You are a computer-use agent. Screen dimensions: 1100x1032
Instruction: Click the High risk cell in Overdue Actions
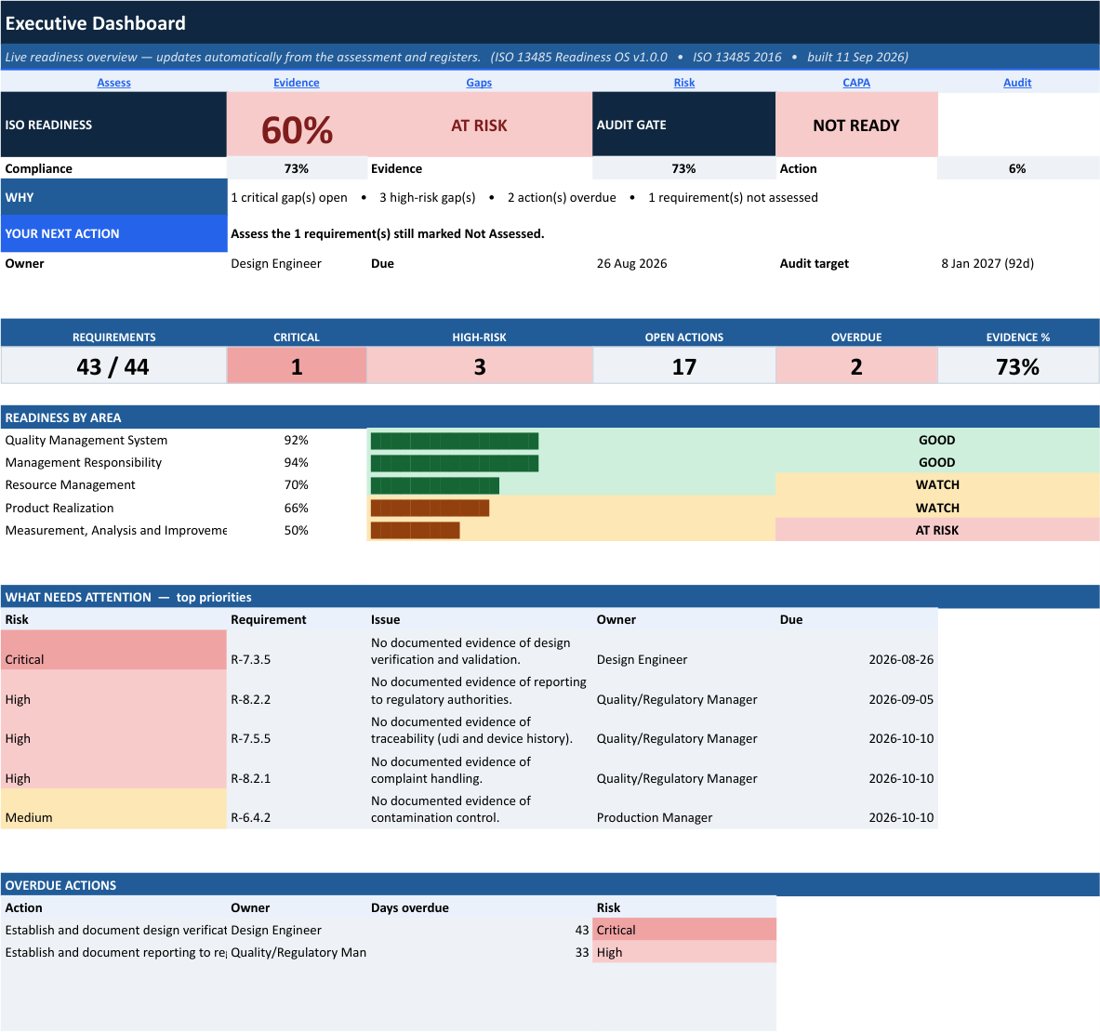click(x=684, y=953)
